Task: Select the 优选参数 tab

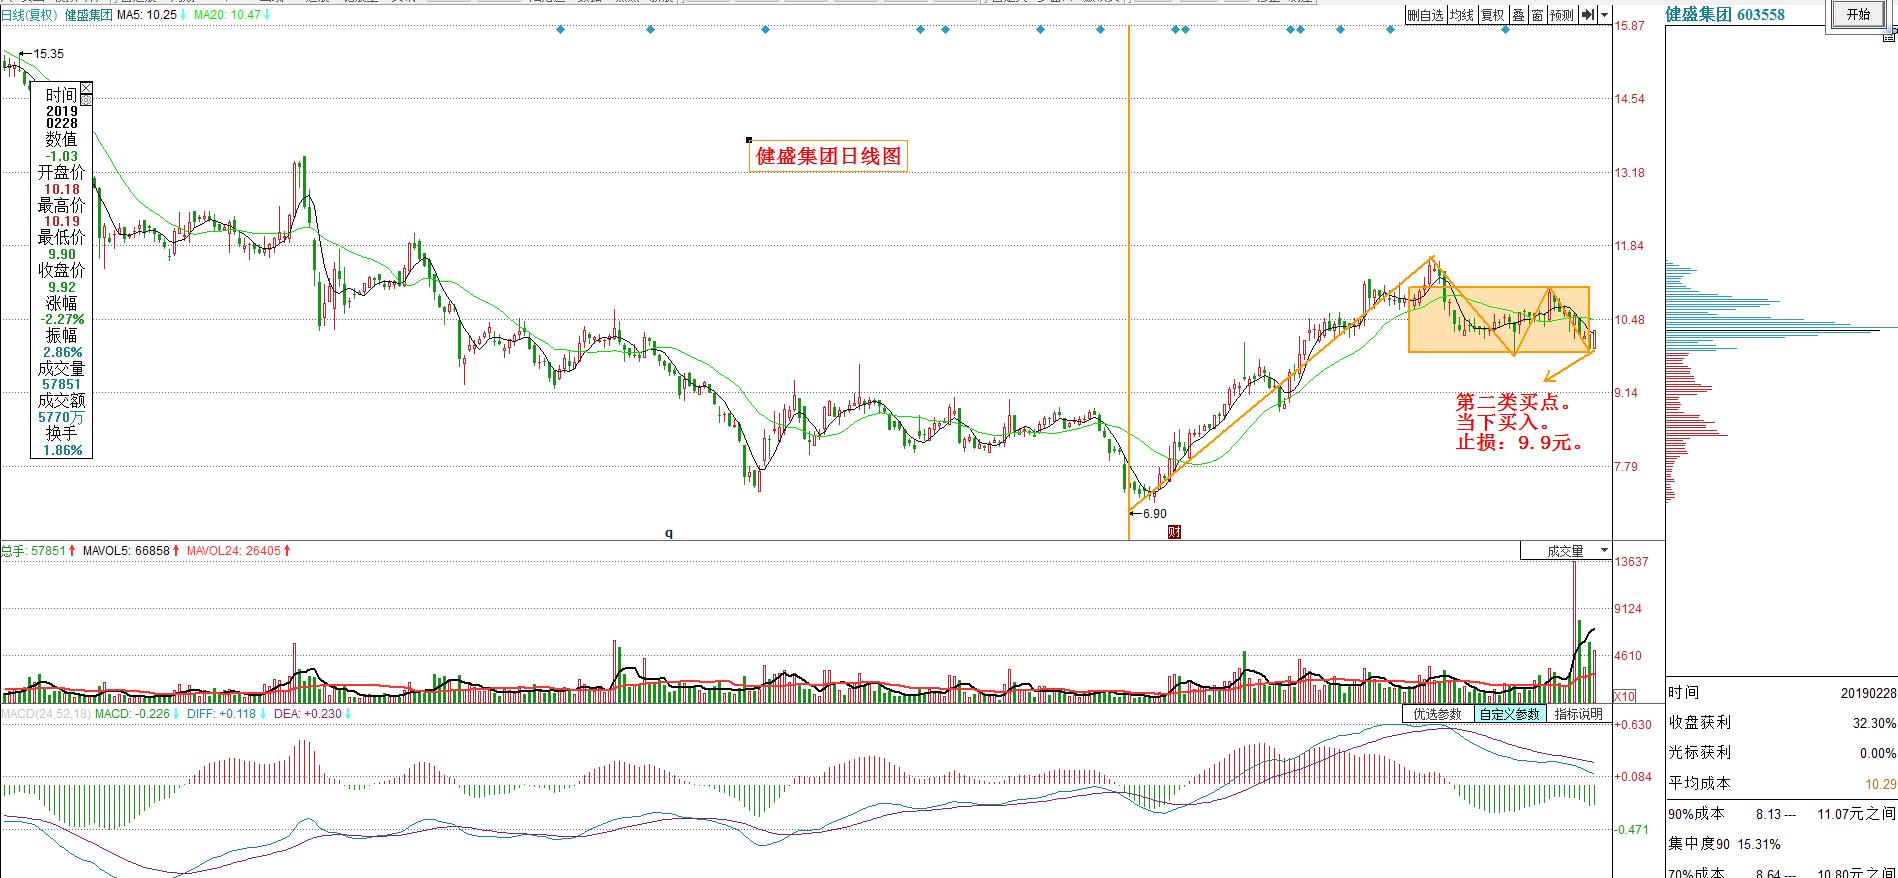Action: (1437, 714)
